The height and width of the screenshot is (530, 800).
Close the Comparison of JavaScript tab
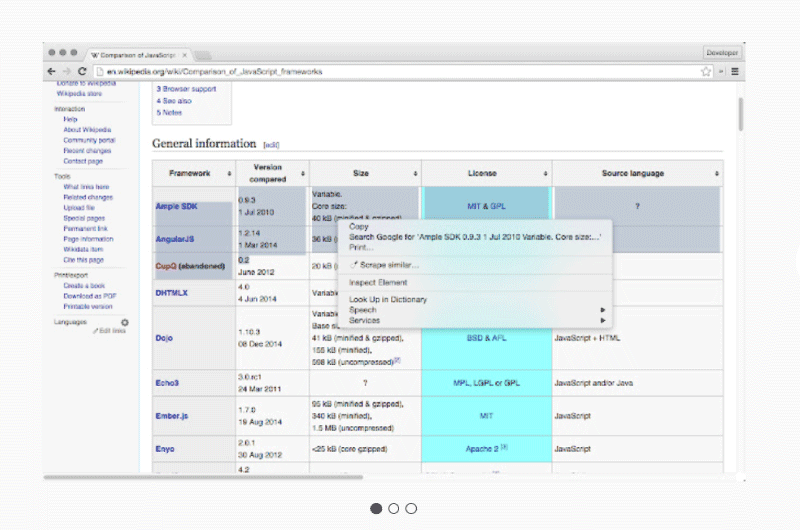(x=185, y=55)
